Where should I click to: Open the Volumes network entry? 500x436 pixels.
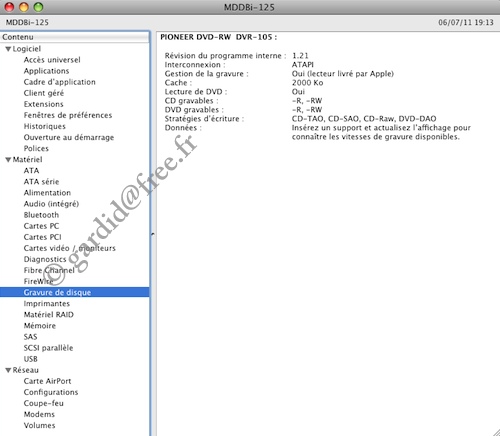[39, 425]
